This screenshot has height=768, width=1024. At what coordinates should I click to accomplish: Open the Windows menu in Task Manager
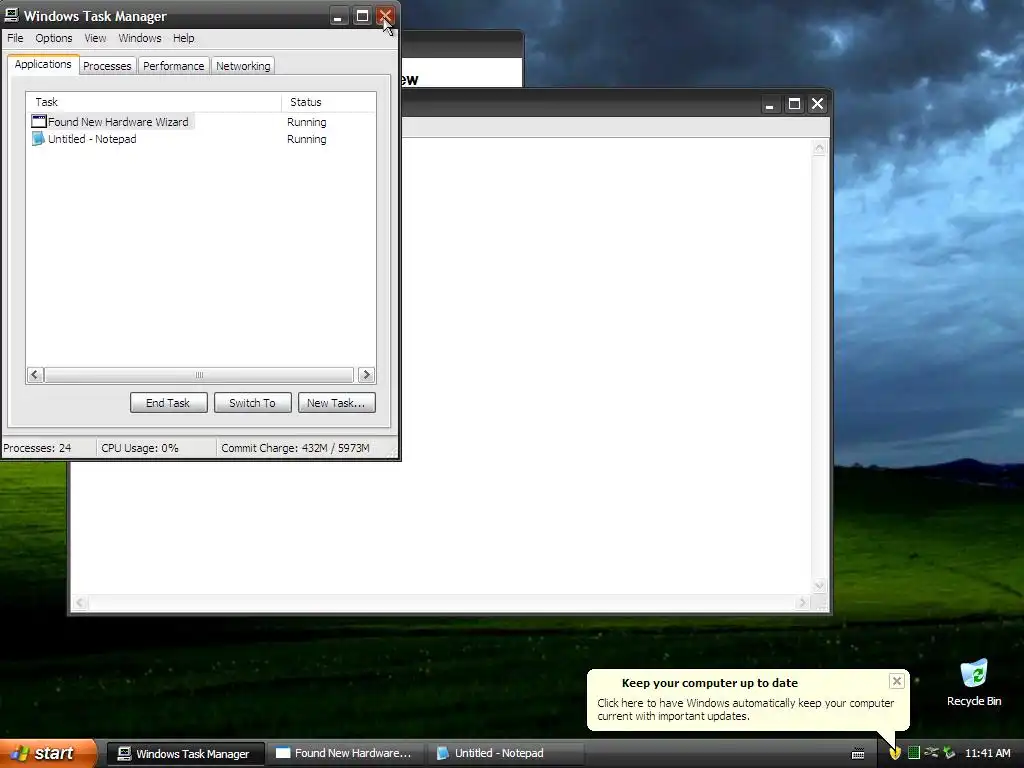tap(140, 38)
